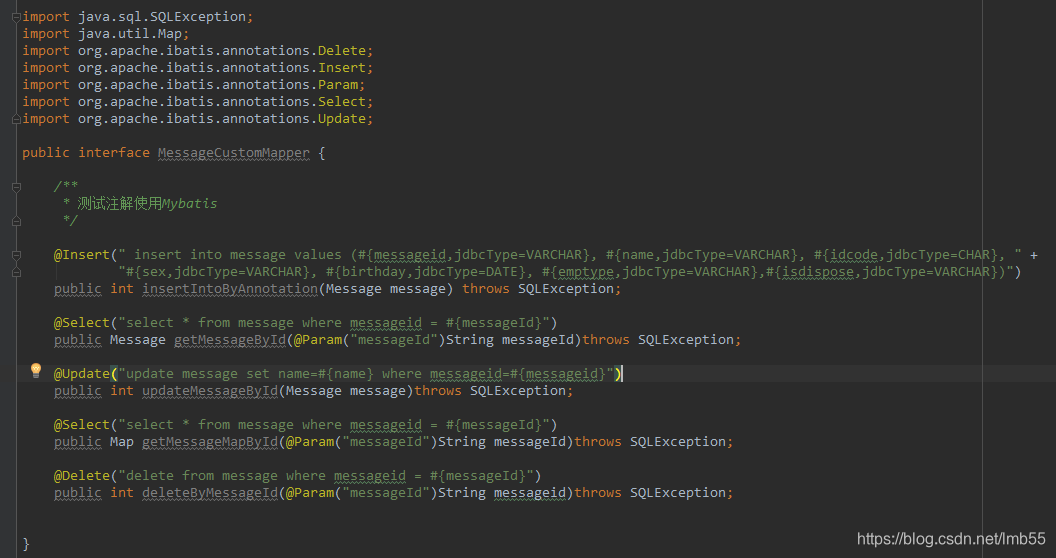Click the getMessageMapById method name
This screenshot has height=558, width=1056.
click(210, 442)
